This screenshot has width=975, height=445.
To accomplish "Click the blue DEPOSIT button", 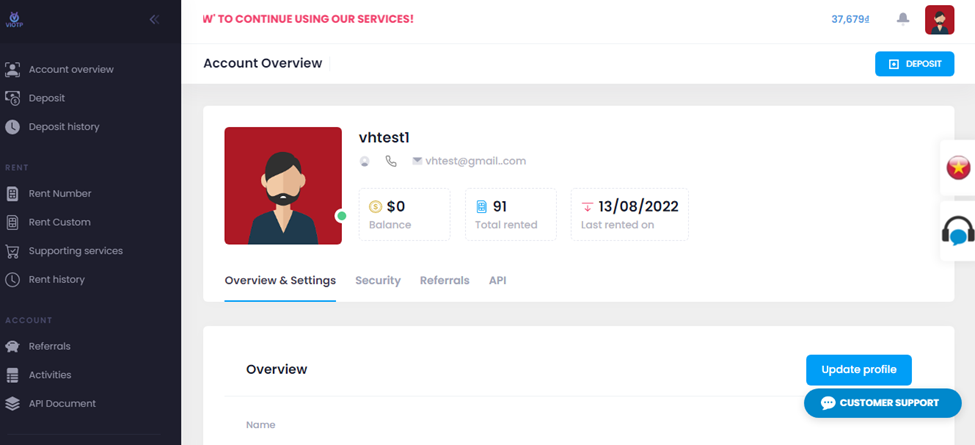I will click(x=915, y=64).
